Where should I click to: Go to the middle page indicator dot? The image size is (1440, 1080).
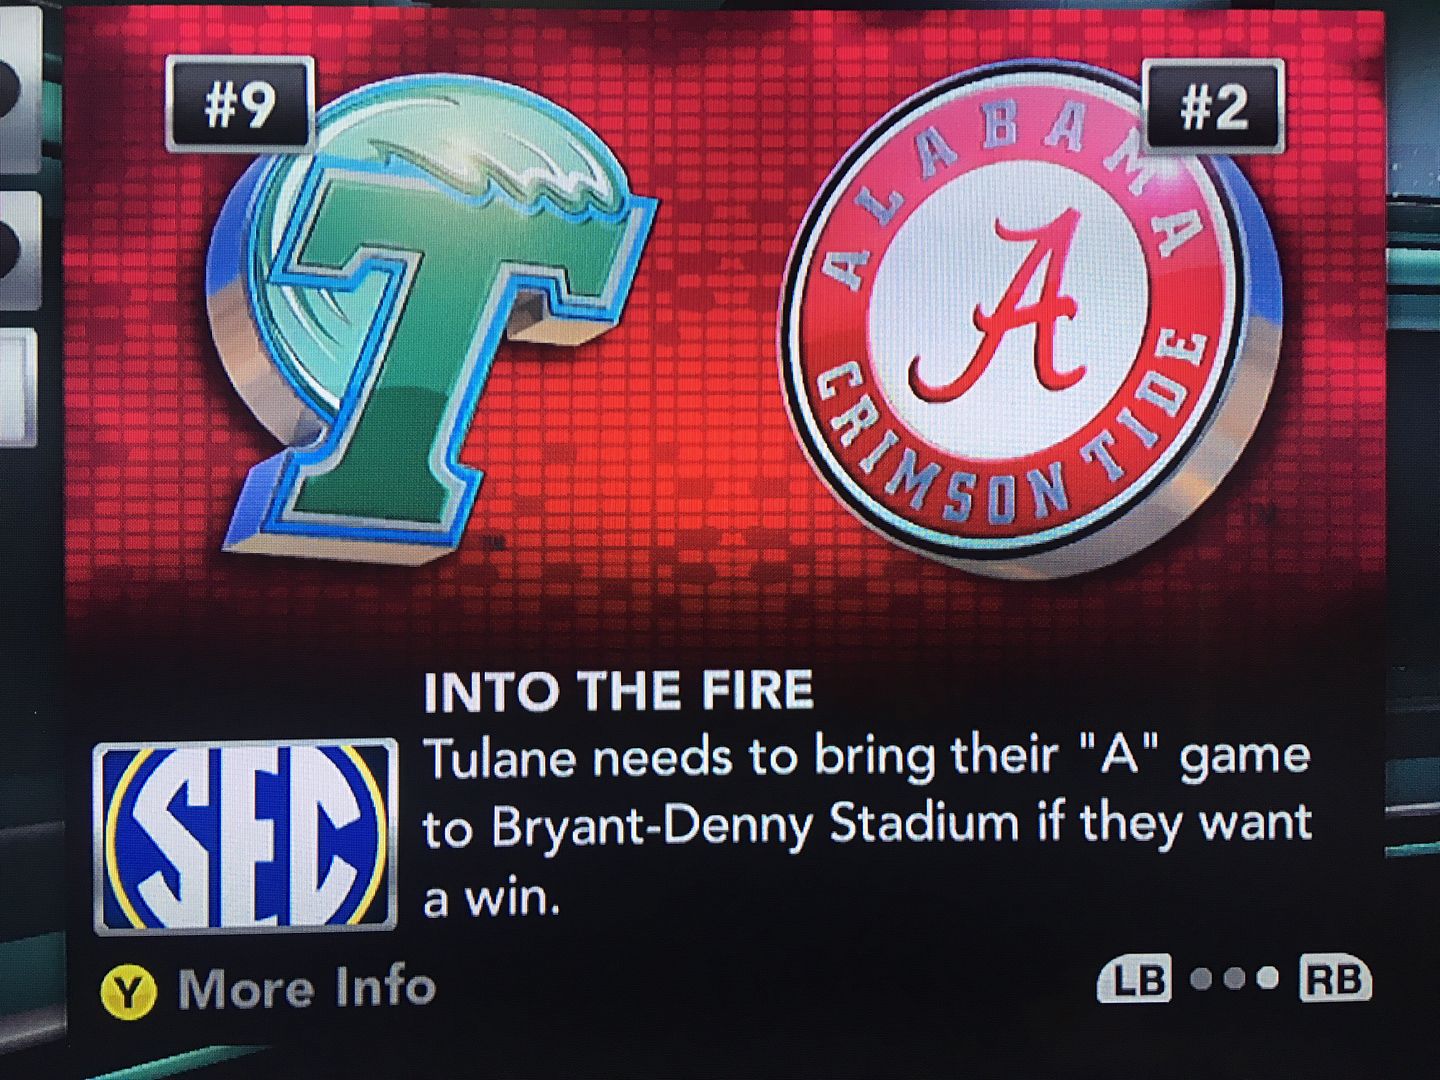(1236, 979)
